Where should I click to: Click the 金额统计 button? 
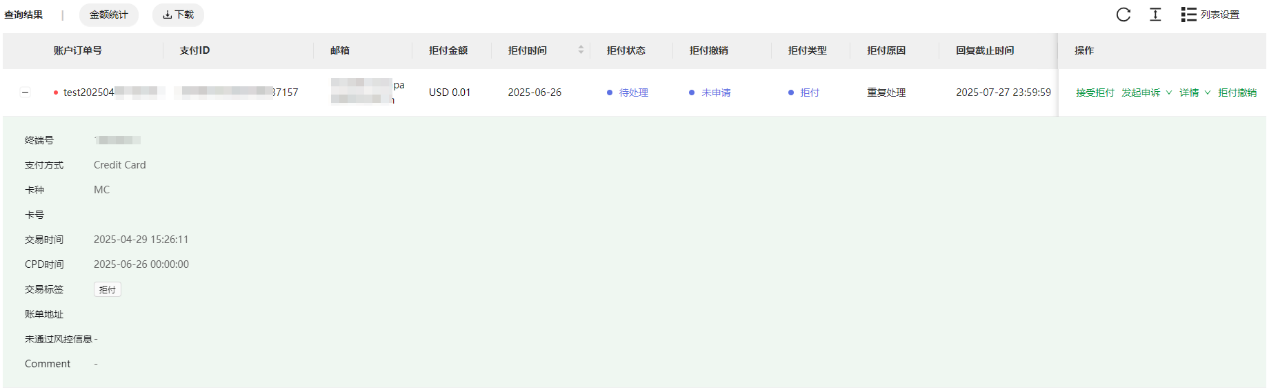109,15
